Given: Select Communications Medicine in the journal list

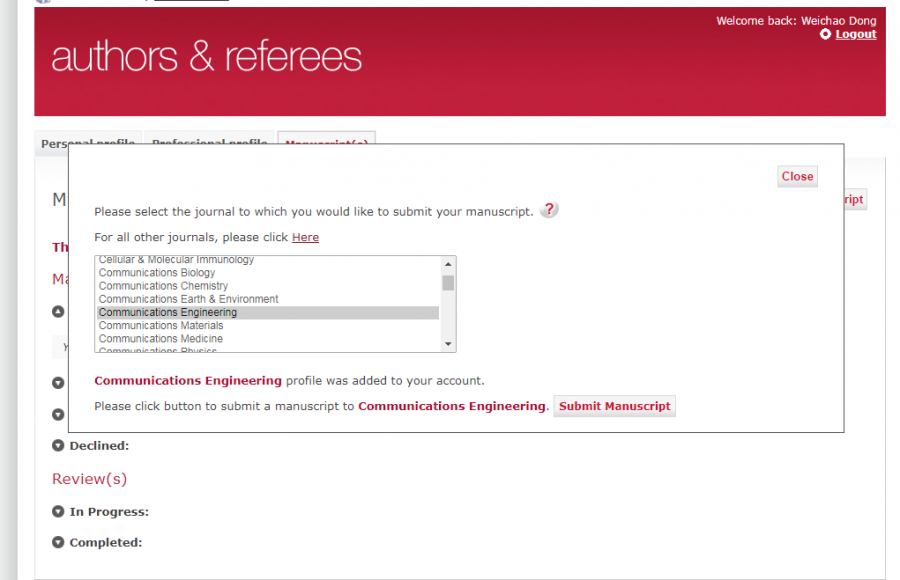Looking at the screenshot, I should coord(268,338).
